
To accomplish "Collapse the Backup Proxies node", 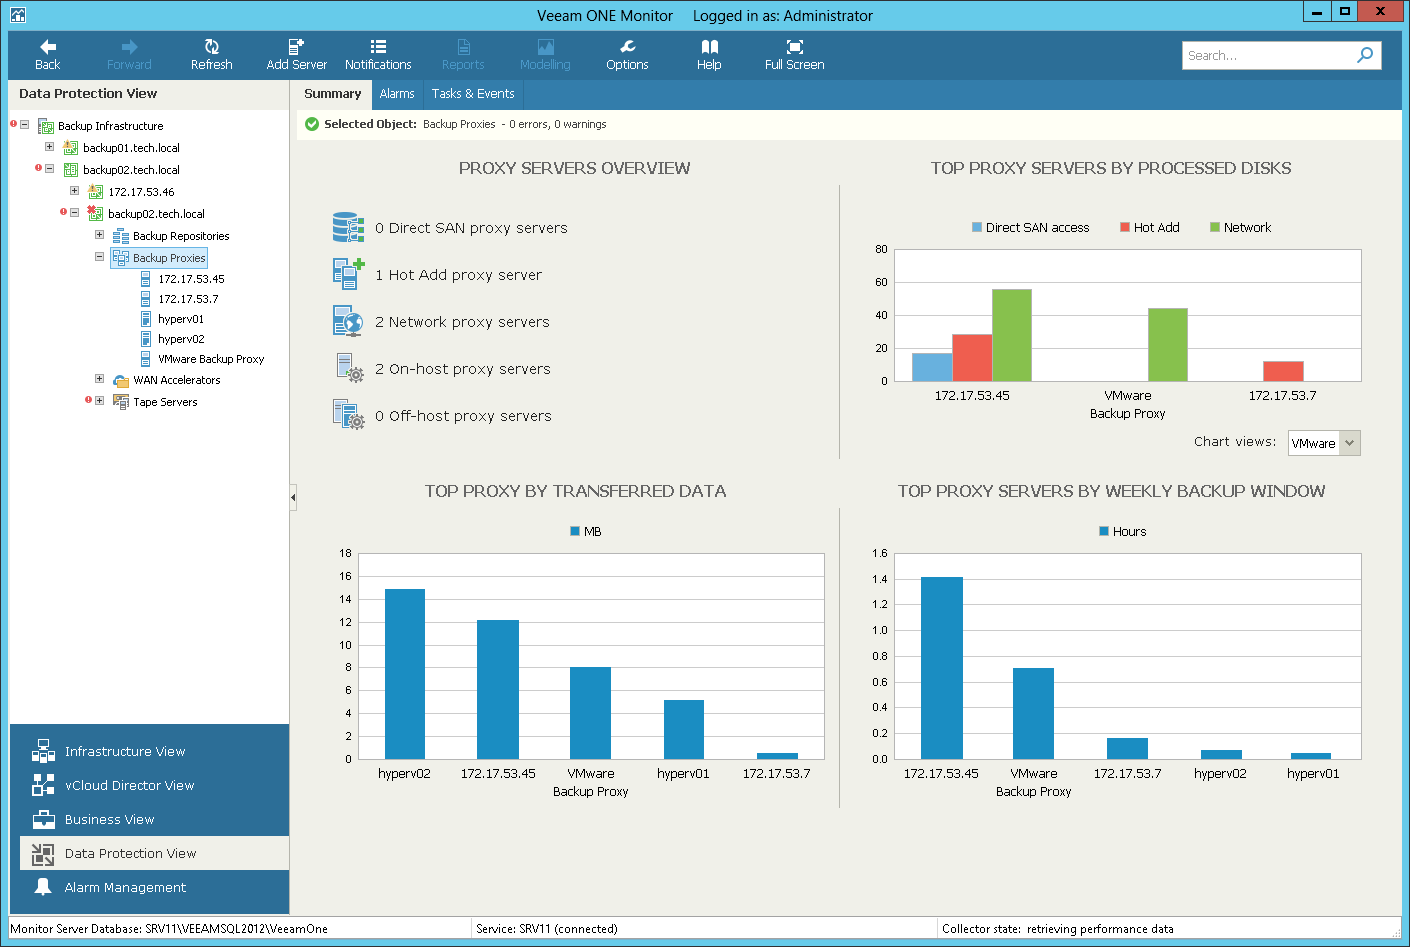I will click(x=99, y=257).
